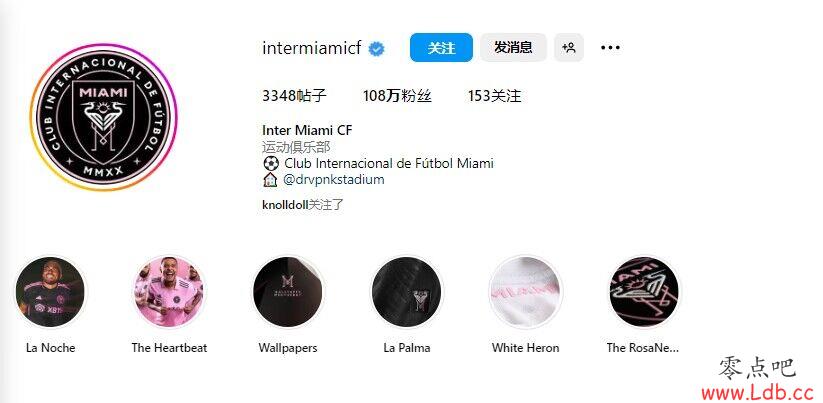This screenshot has height=403, width=823.
Task: Open the La Noche highlight circle
Action: tap(50, 292)
